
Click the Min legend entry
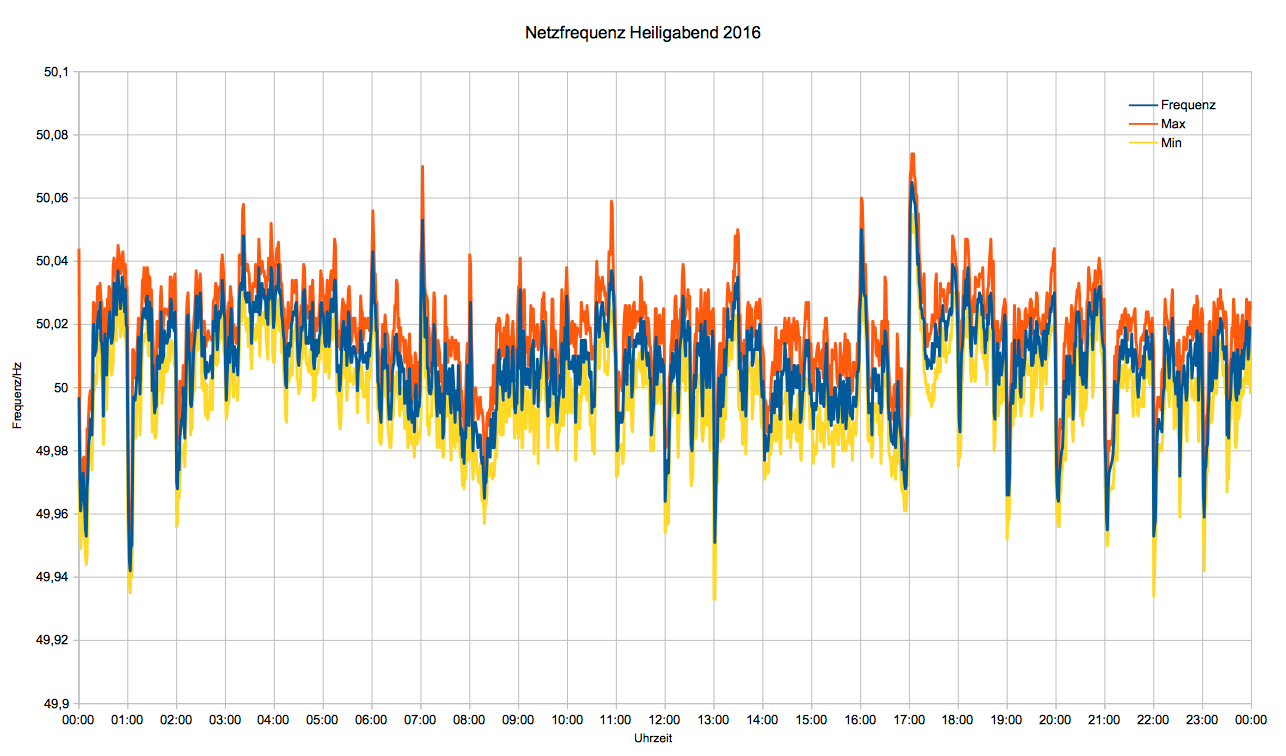[1156, 143]
